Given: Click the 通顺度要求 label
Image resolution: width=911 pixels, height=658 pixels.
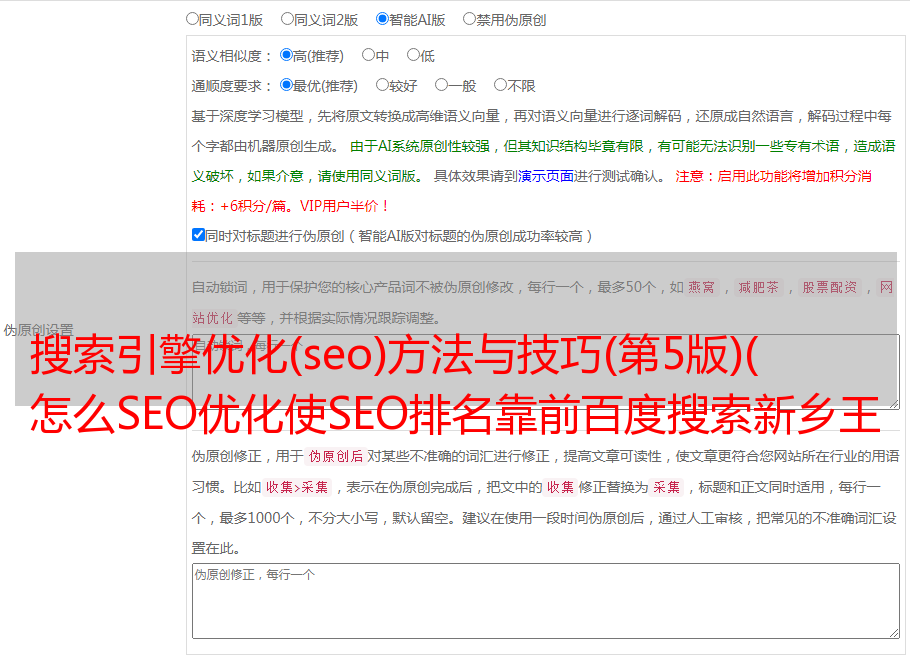Looking at the screenshot, I should 232,87.
